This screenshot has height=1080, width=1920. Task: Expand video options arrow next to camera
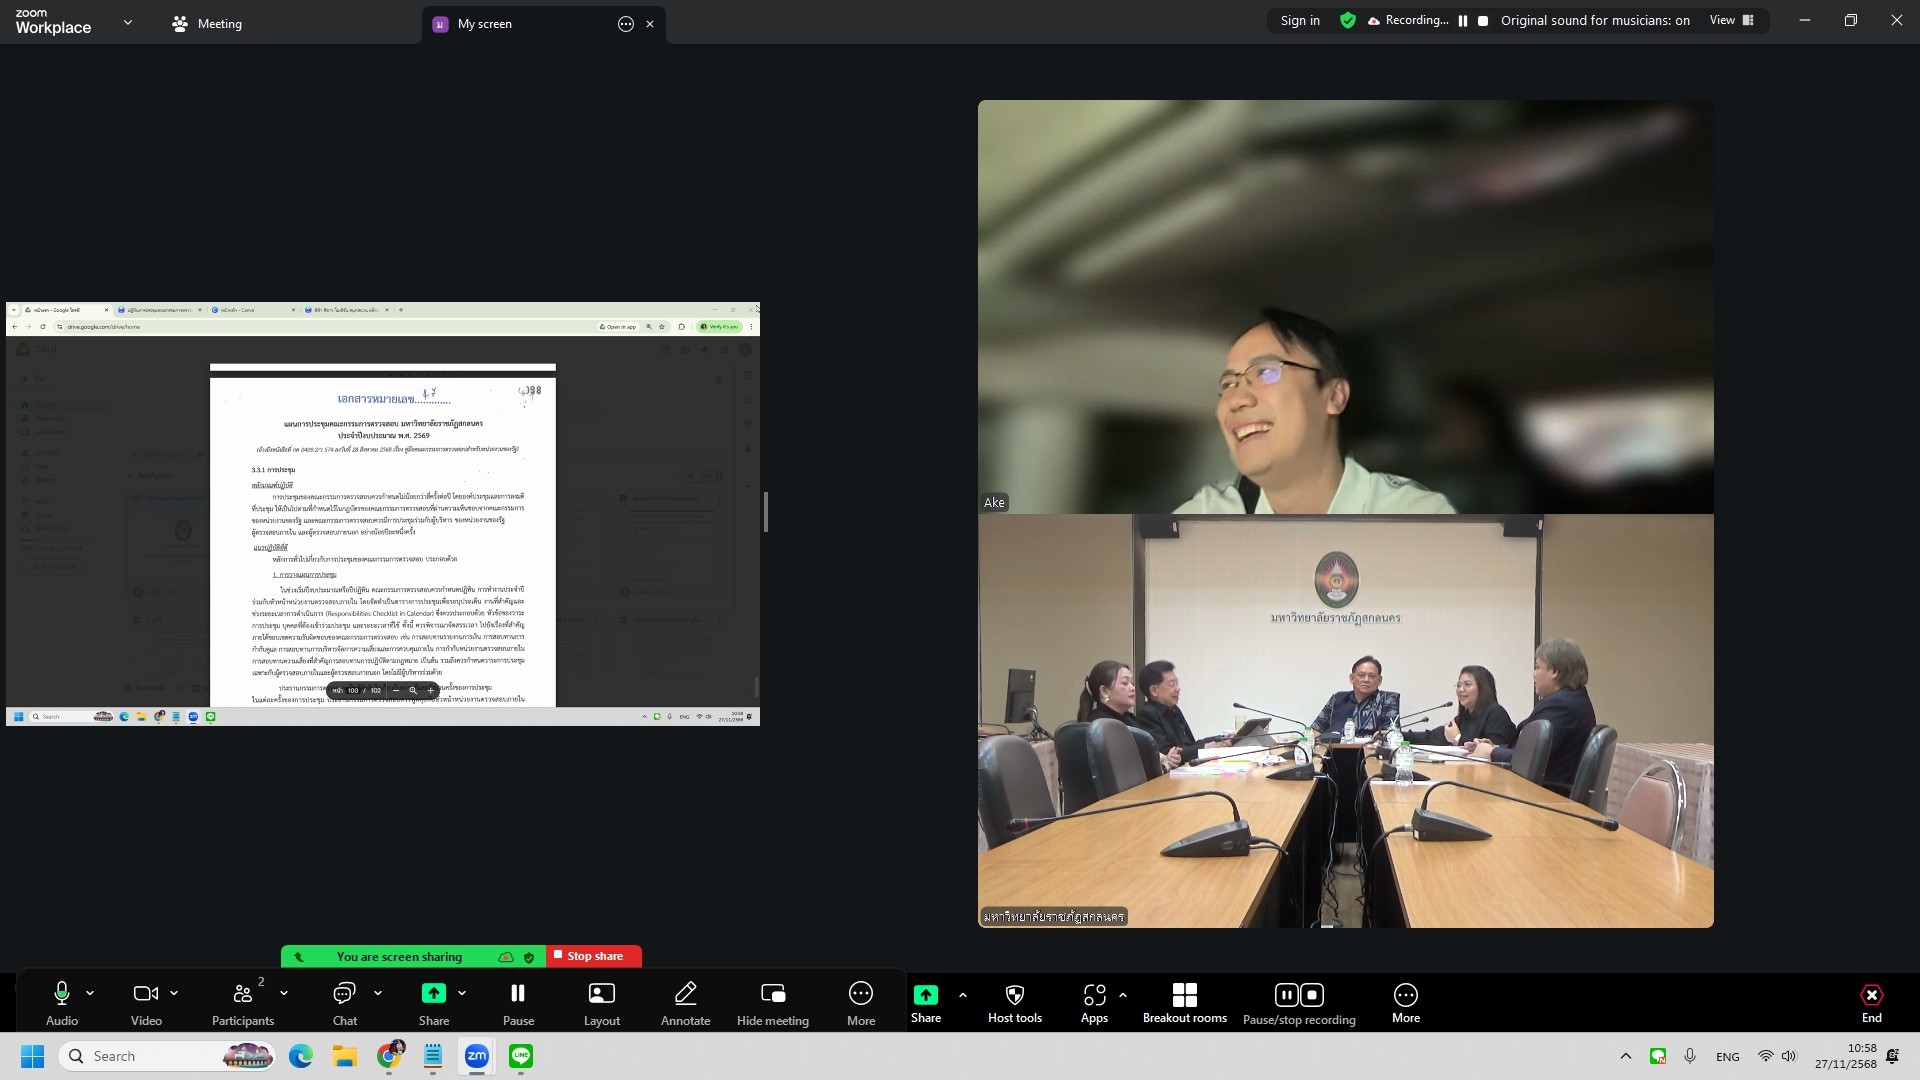[x=174, y=993]
